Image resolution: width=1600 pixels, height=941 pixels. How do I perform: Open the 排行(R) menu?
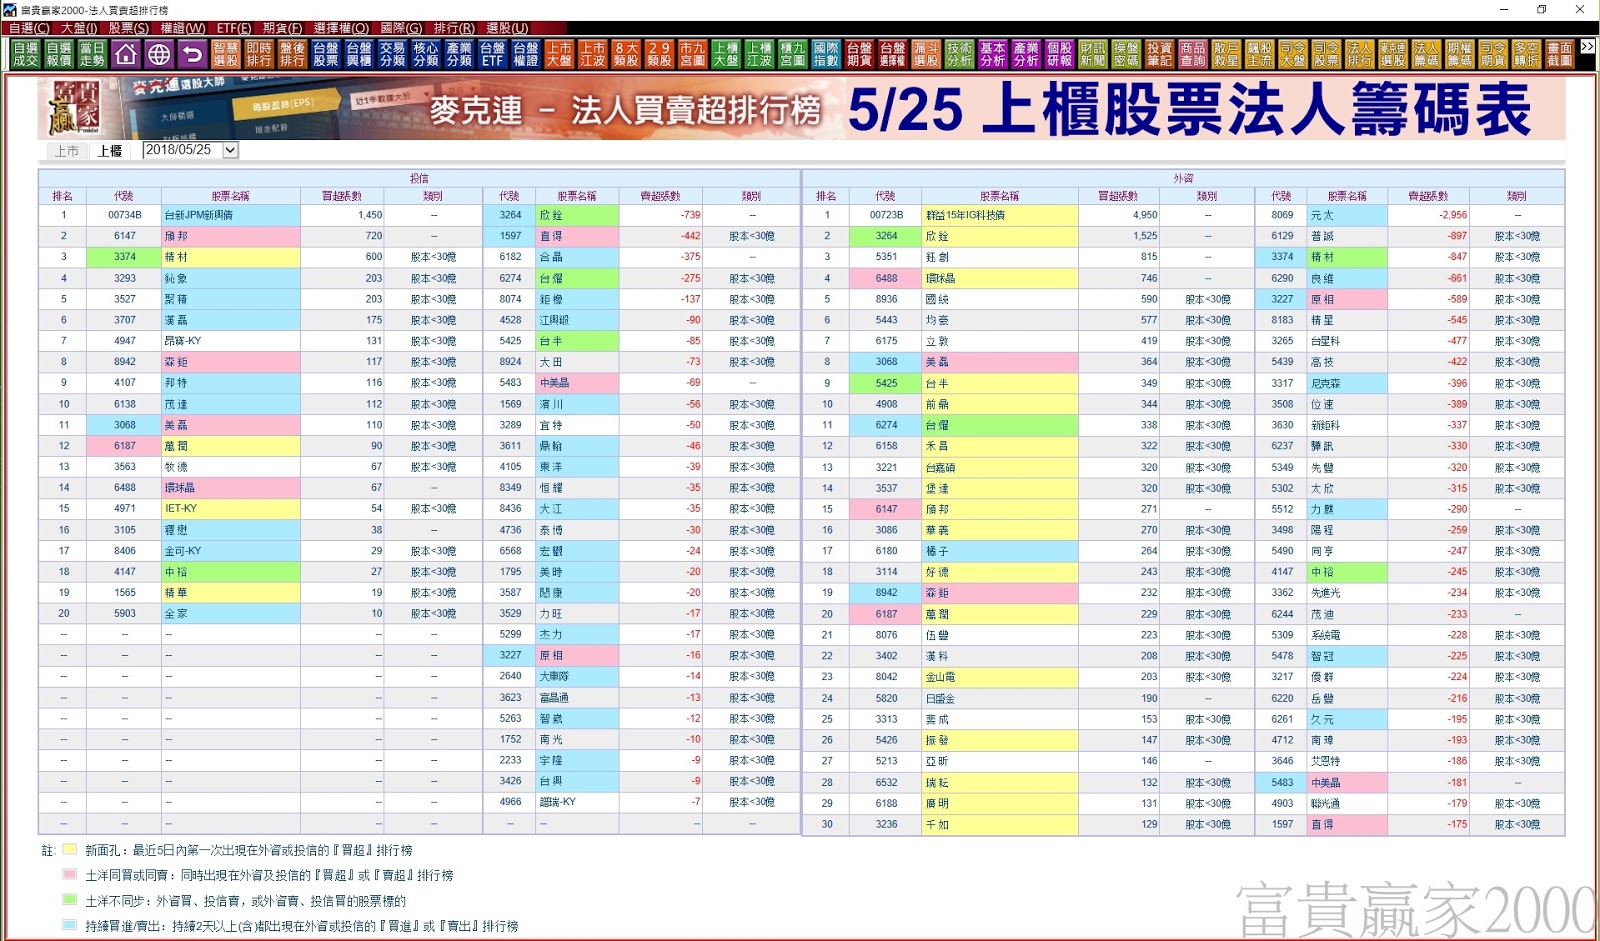[454, 28]
